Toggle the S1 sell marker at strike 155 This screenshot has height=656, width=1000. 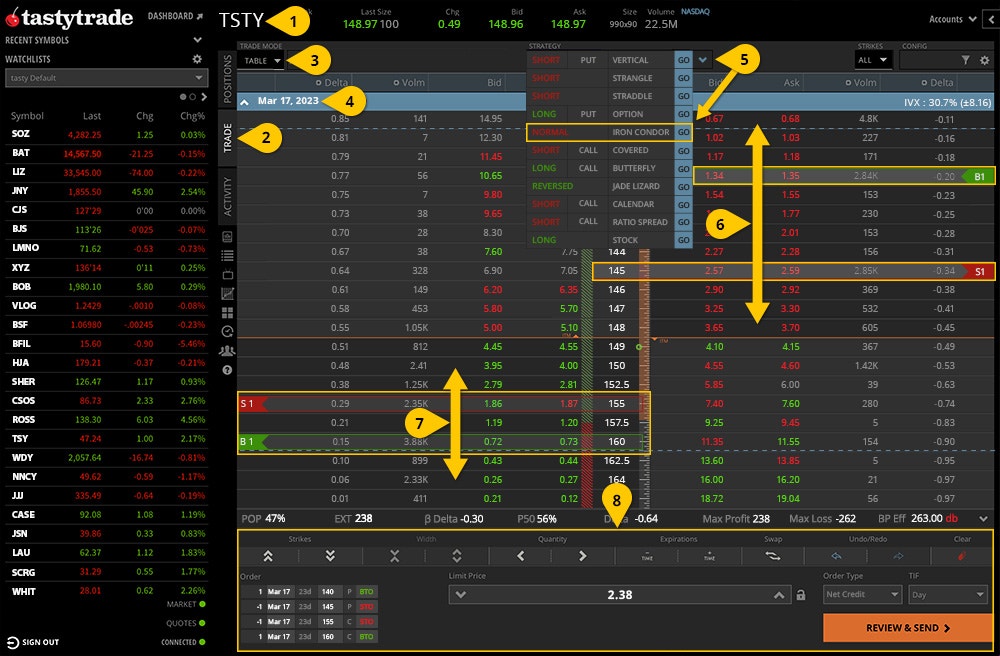(253, 404)
